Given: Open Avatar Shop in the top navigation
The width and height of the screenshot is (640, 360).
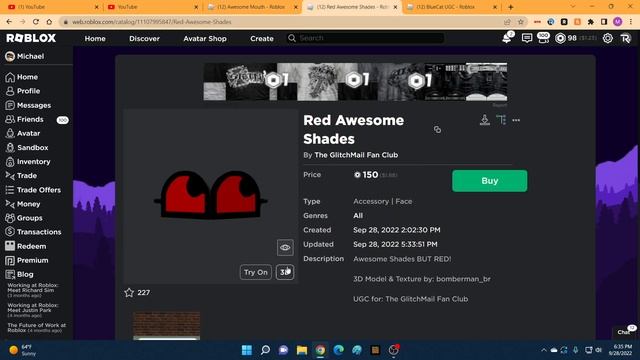Looking at the screenshot, I should (x=205, y=38).
